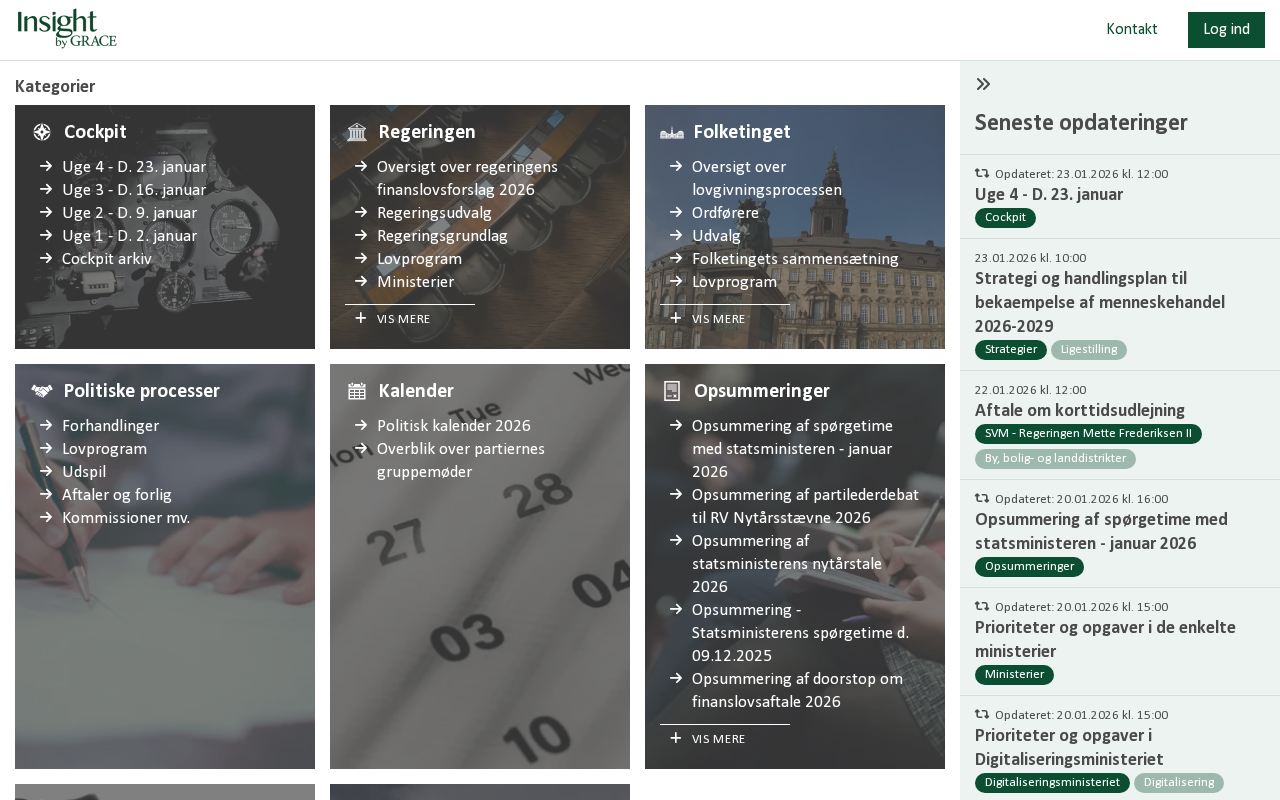This screenshot has height=800, width=1280.
Task: Click the Cockpit tag in updates
Action: [x=1005, y=218]
